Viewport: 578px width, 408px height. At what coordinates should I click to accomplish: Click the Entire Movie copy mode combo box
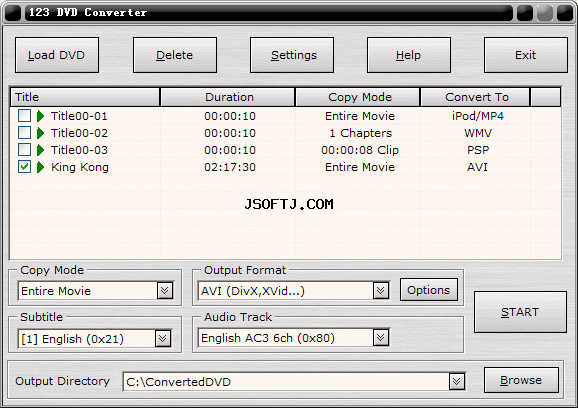(95, 291)
